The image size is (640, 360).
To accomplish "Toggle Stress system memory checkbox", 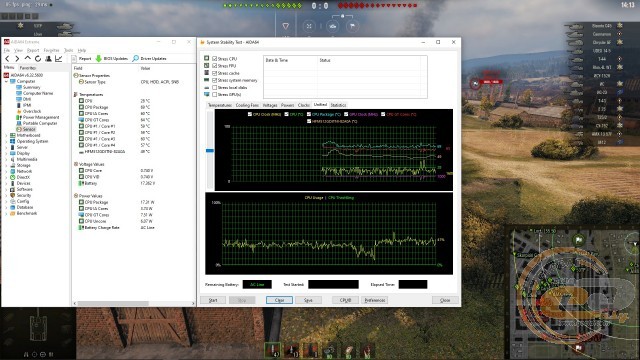I will [215, 80].
